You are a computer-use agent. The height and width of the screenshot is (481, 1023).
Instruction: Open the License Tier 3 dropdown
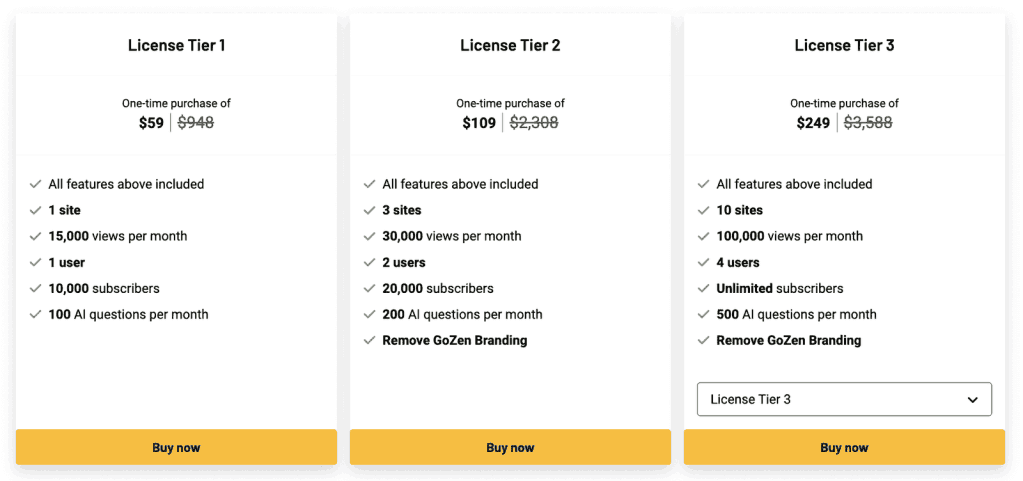click(x=843, y=399)
